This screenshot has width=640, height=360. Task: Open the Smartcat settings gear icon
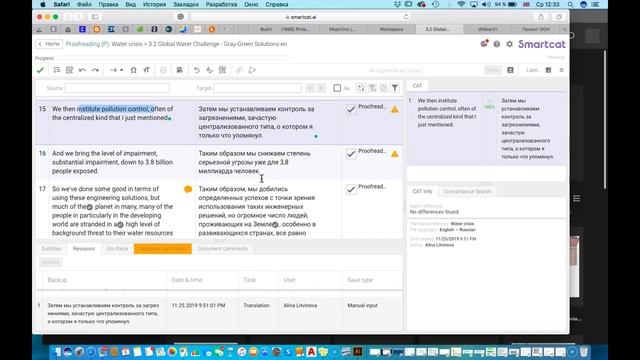[509, 44]
